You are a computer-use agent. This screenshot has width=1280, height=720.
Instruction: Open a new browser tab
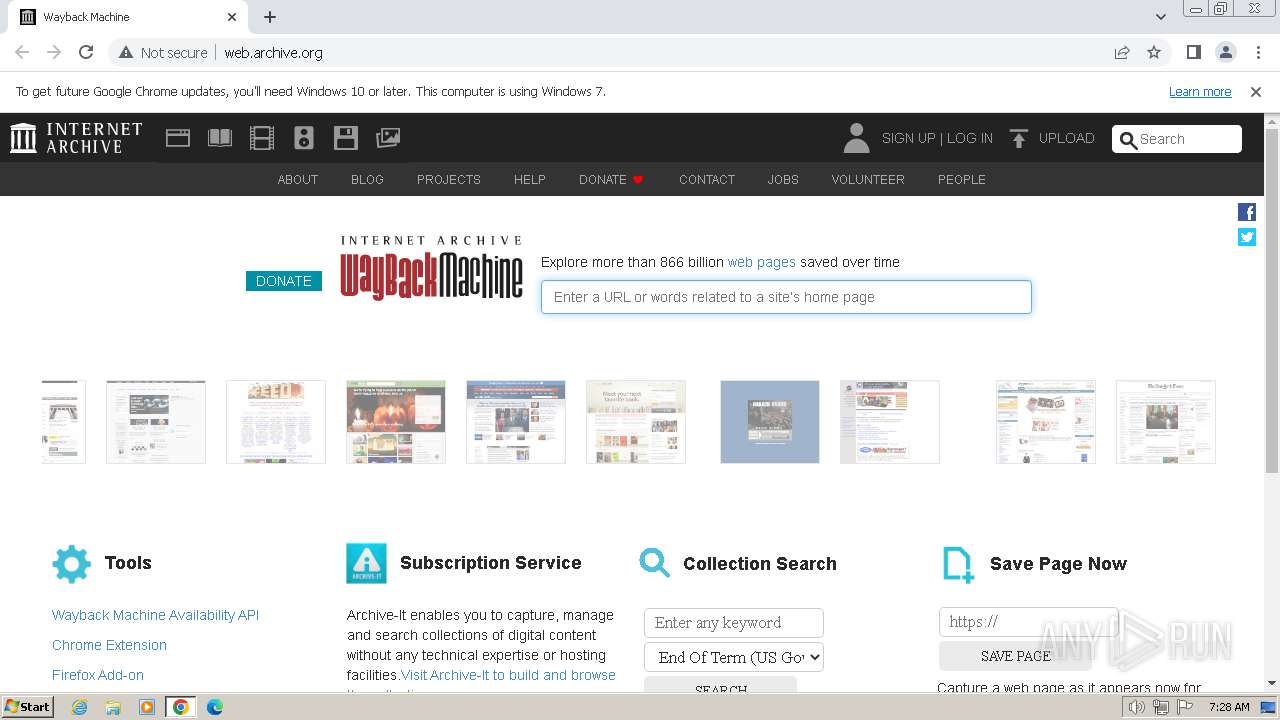(270, 17)
